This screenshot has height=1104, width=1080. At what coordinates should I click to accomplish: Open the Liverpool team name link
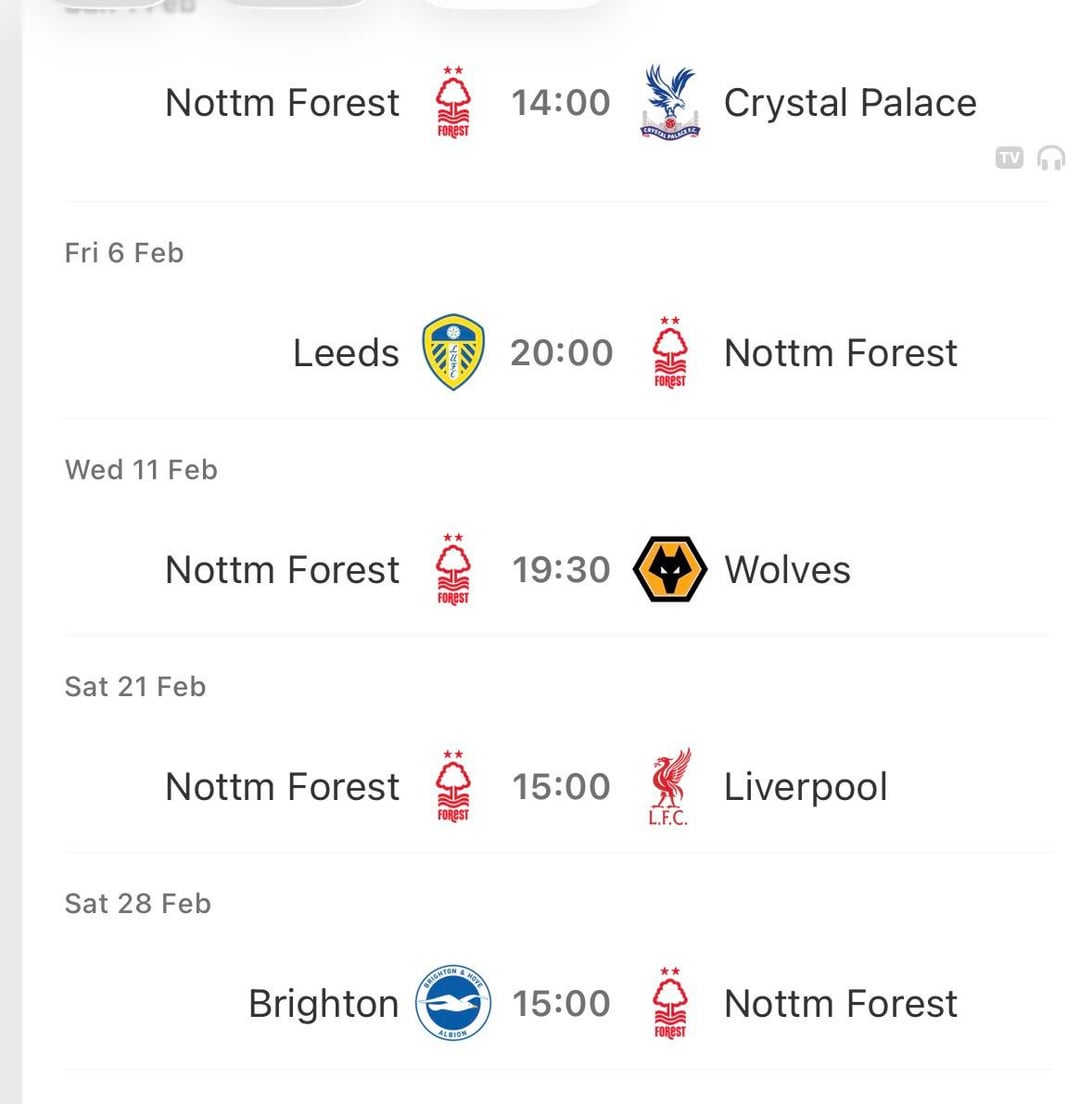tap(805, 786)
